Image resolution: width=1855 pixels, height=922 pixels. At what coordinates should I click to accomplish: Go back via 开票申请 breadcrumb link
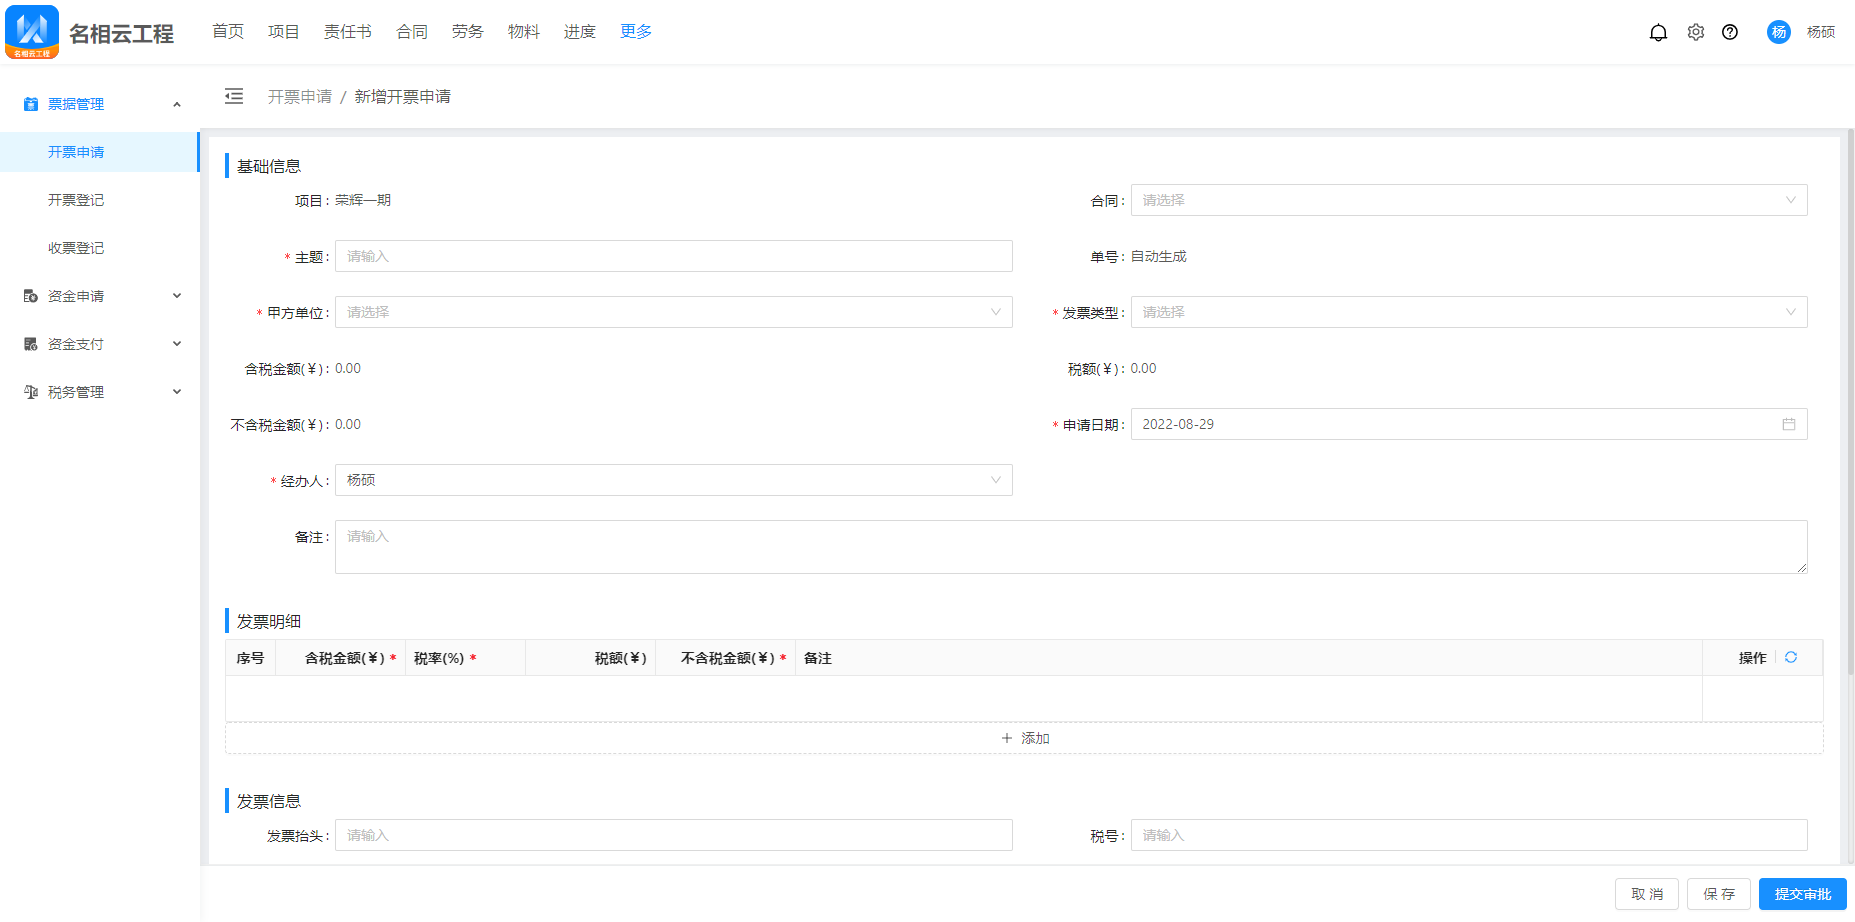point(300,96)
